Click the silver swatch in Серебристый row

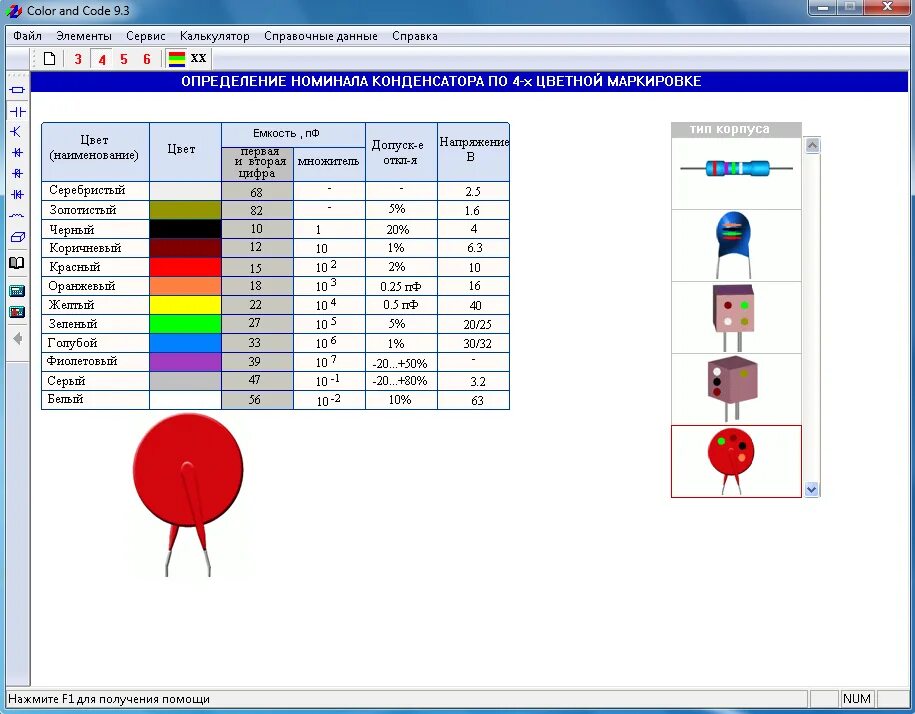tap(186, 191)
